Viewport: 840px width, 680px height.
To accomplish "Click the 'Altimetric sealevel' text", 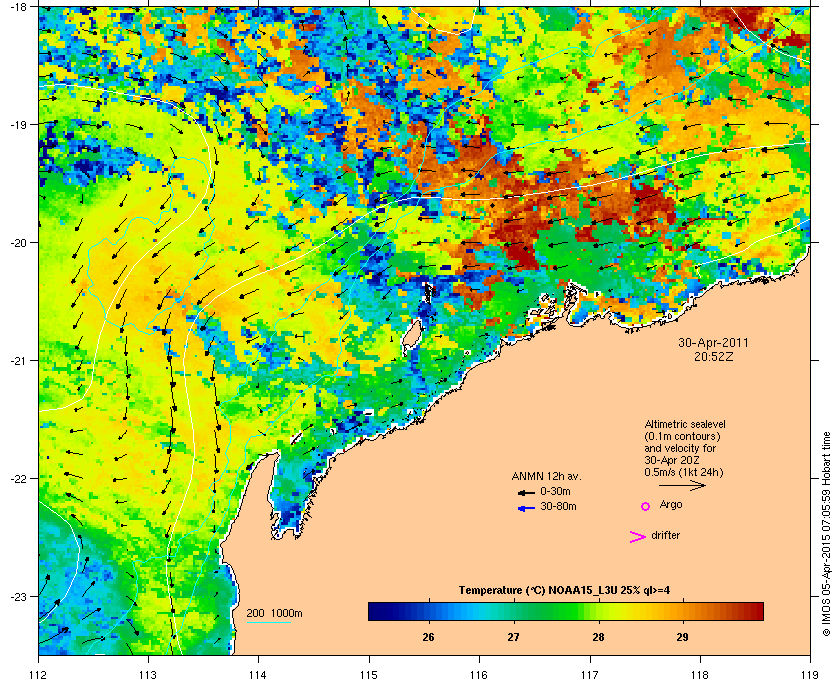I will coord(685,424).
